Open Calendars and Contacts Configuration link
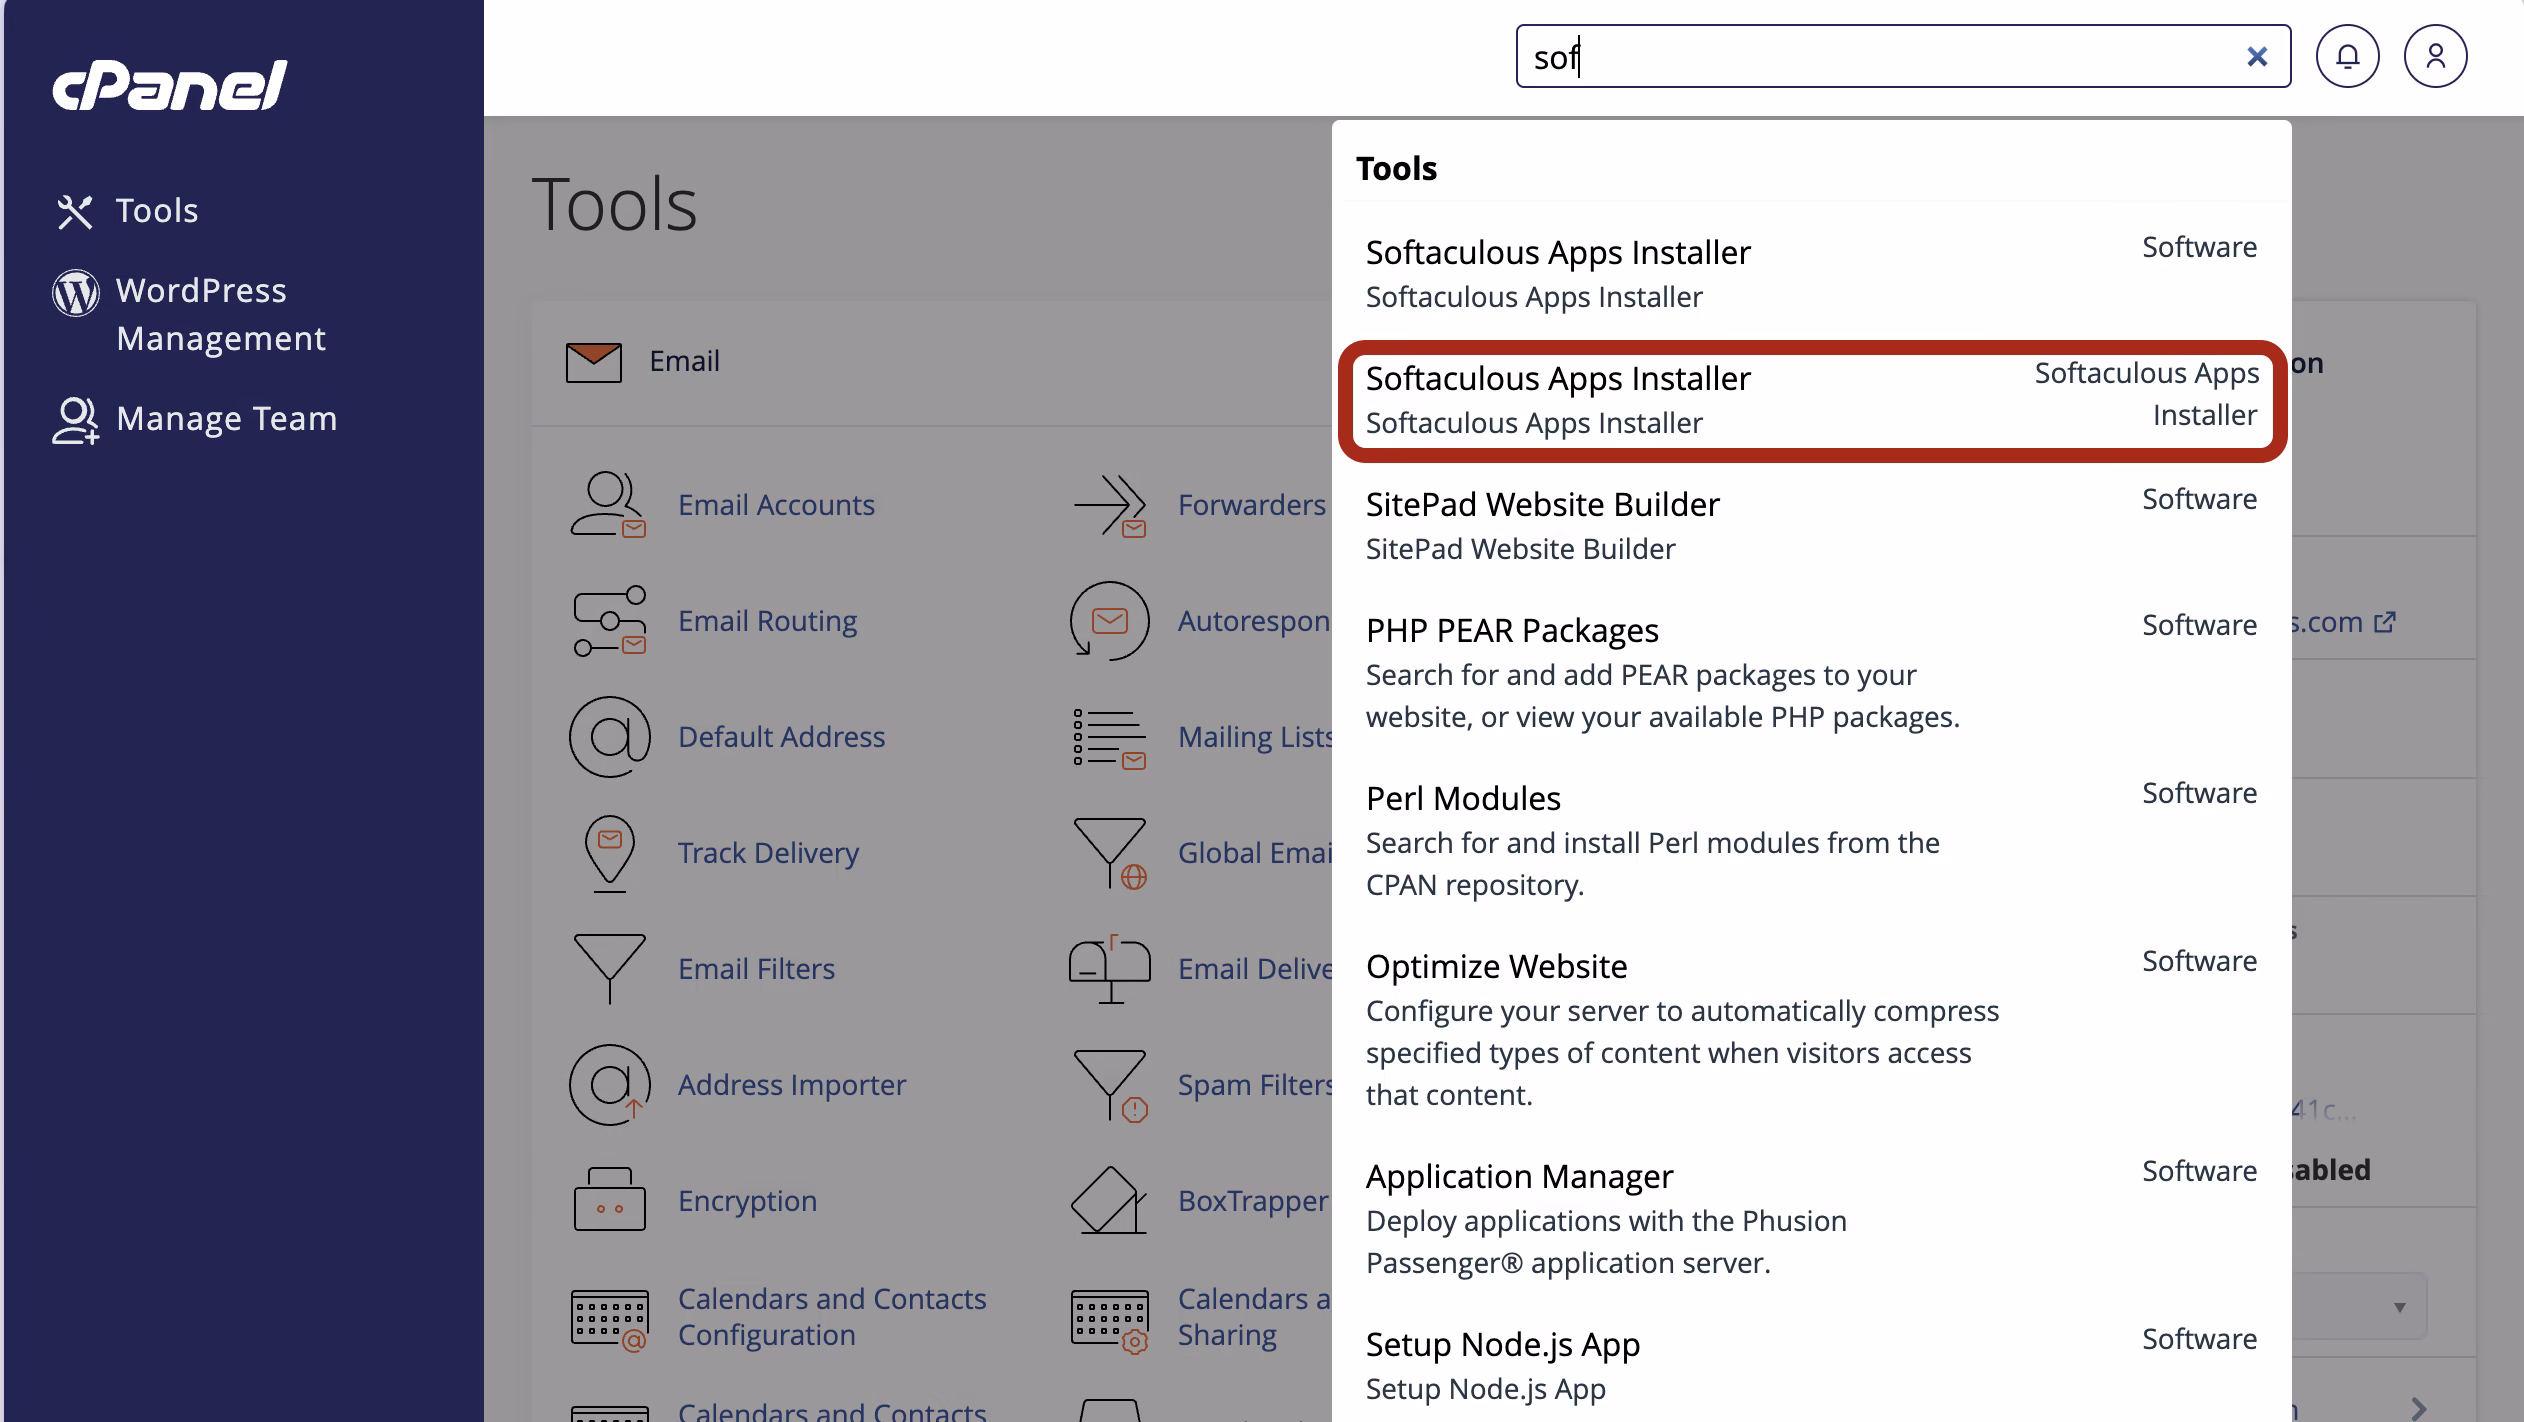 pos(832,1317)
